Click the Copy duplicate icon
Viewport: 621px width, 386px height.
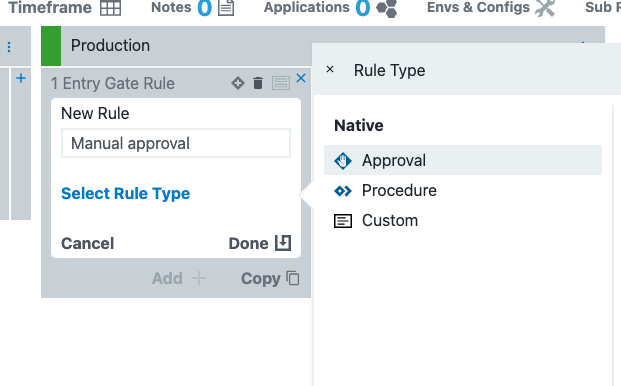(x=293, y=278)
